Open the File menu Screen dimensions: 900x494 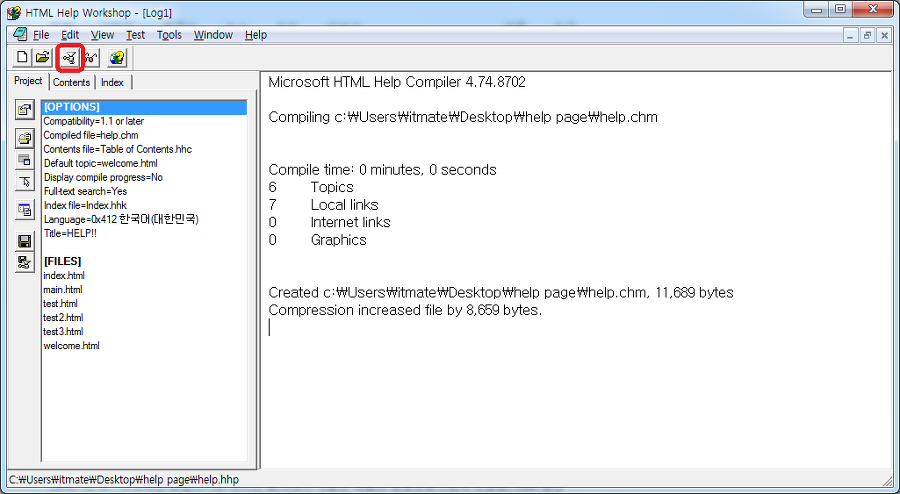click(x=41, y=35)
